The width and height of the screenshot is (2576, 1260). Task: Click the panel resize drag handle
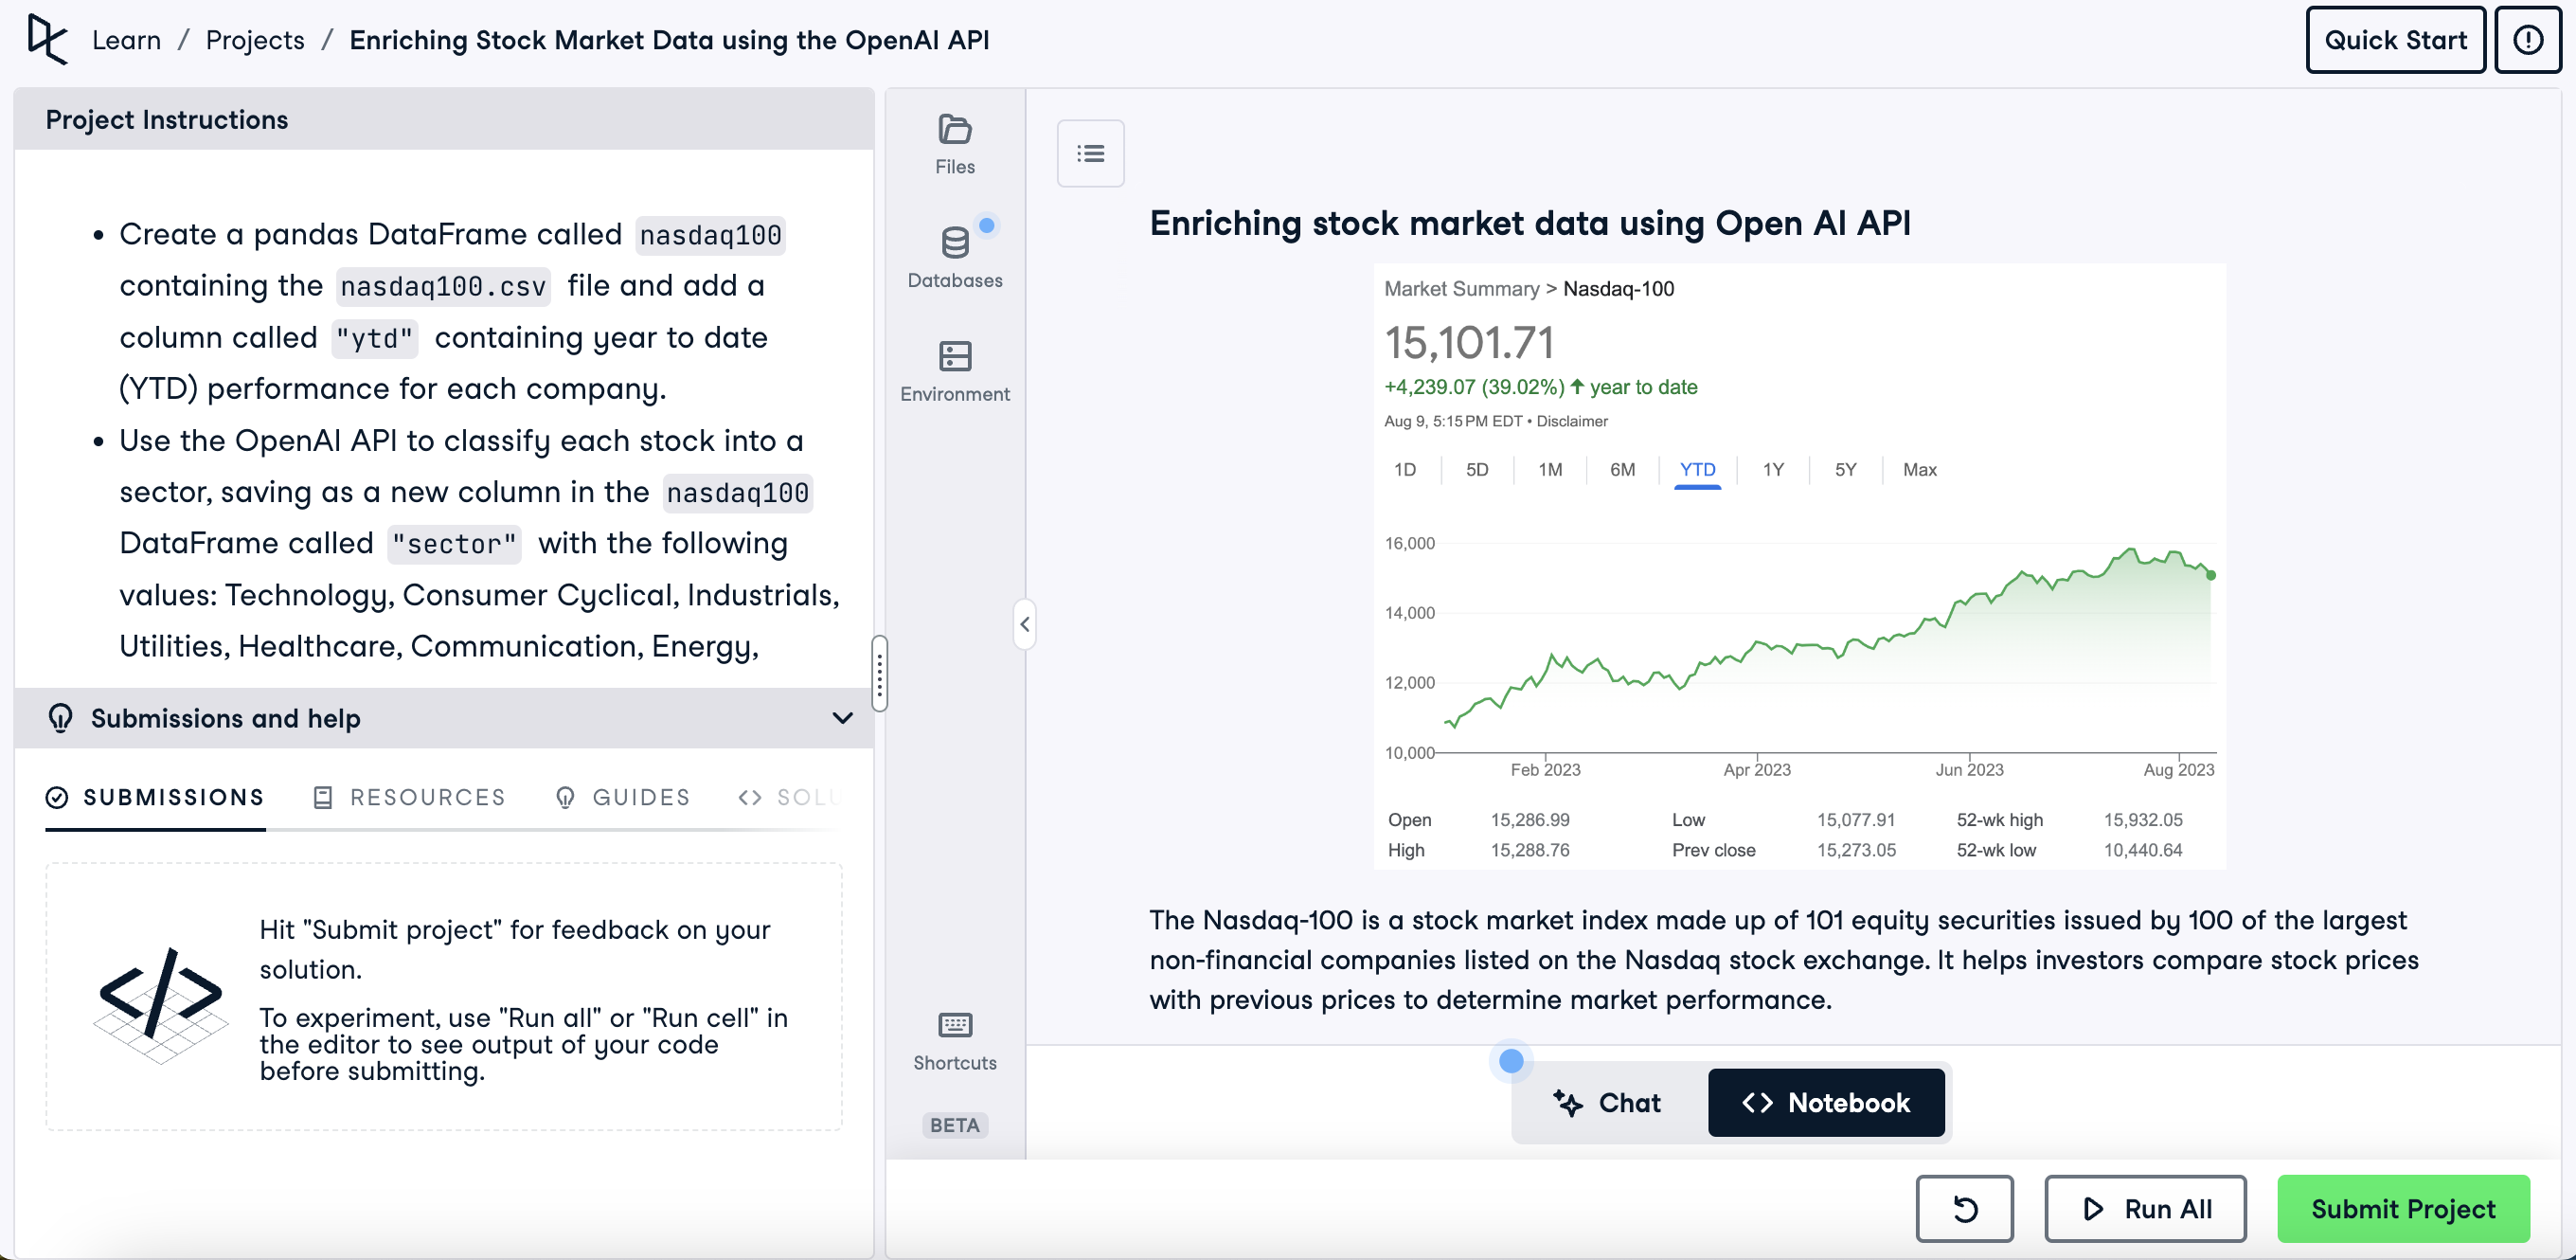[x=879, y=672]
